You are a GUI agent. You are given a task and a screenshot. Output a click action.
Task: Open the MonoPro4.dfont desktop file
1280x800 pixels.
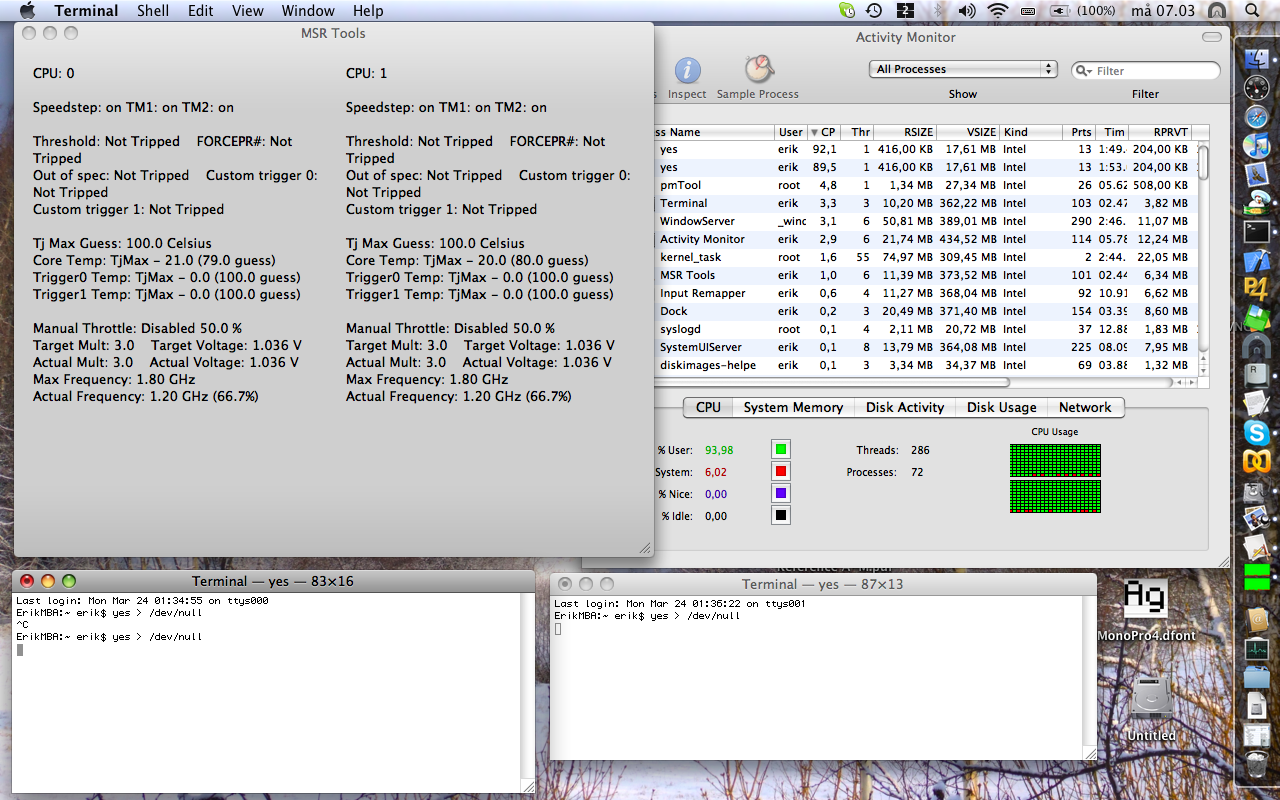(x=1146, y=610)
